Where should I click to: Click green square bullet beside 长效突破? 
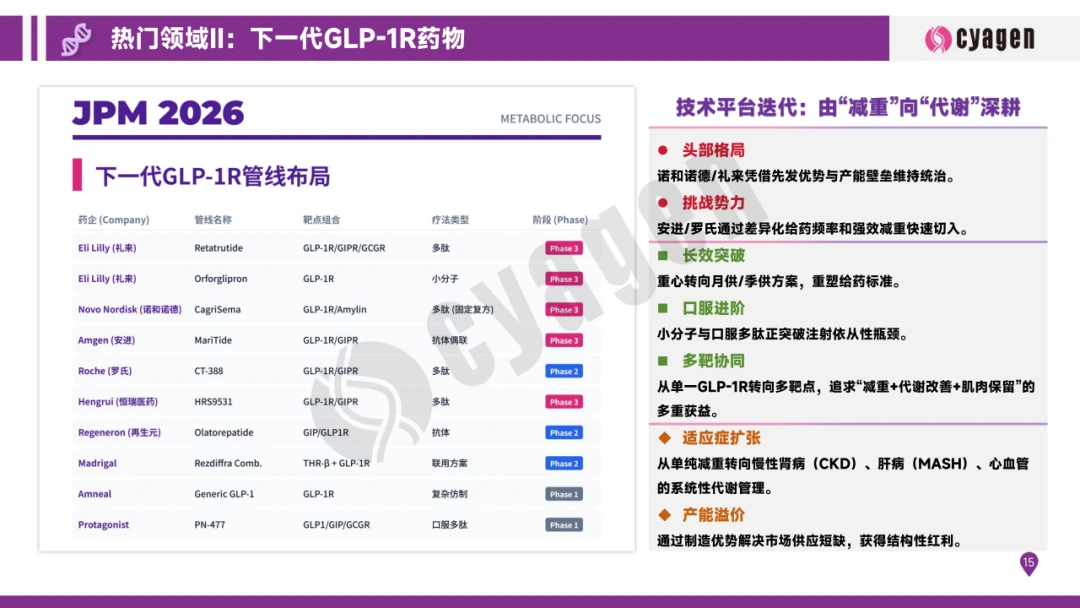click(x=662, y=256)
